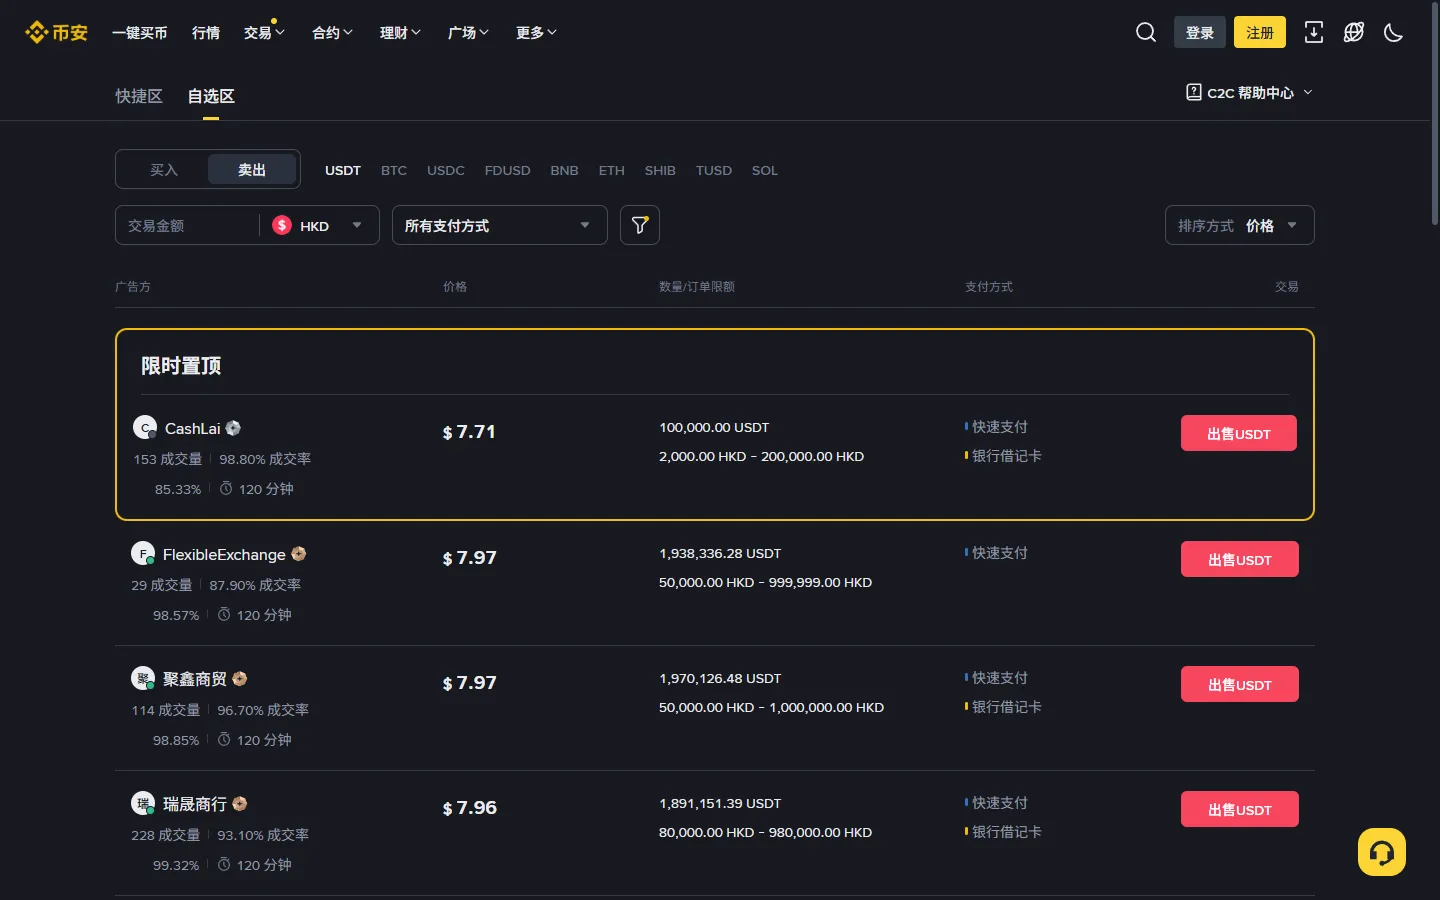1440x900 pixels.
Task: Click 出售USDT for 瑞晟商行
Action: point(1240,809)
